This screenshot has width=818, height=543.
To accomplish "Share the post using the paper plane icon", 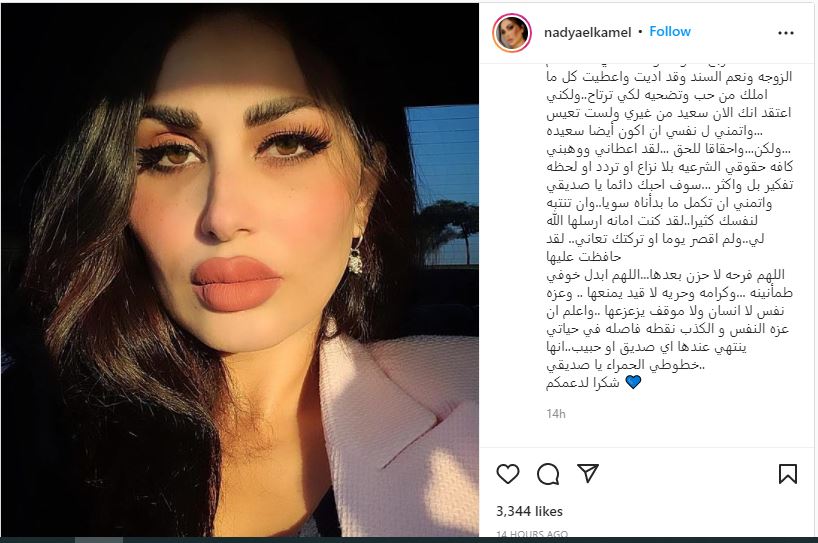I will 588,473.
